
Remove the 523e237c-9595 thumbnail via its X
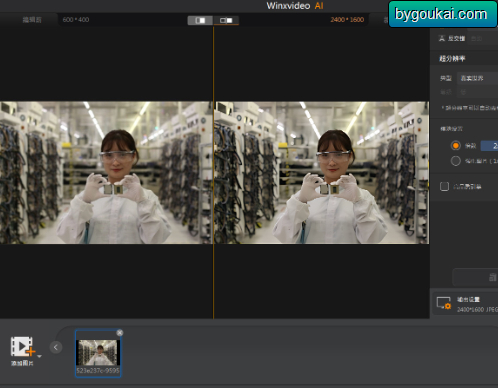point(120,333)
